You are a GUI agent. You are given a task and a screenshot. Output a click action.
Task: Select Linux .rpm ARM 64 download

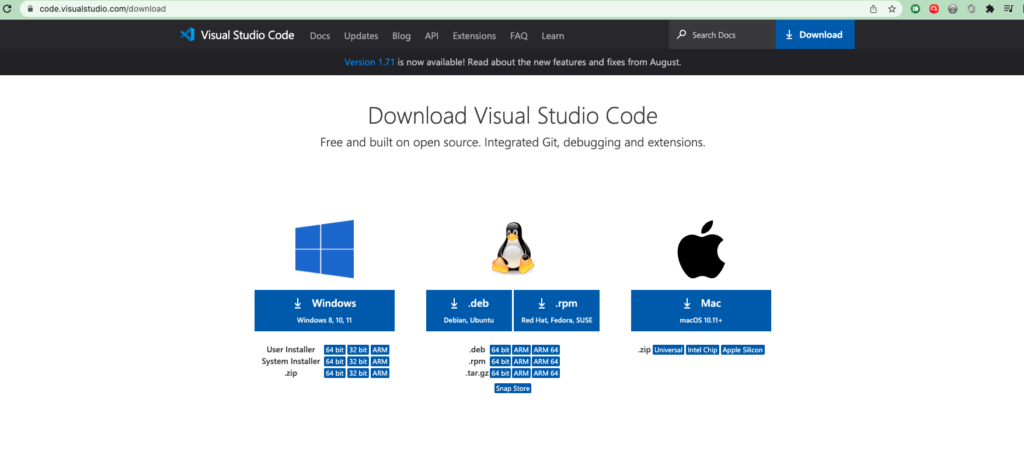click(546, 361)
